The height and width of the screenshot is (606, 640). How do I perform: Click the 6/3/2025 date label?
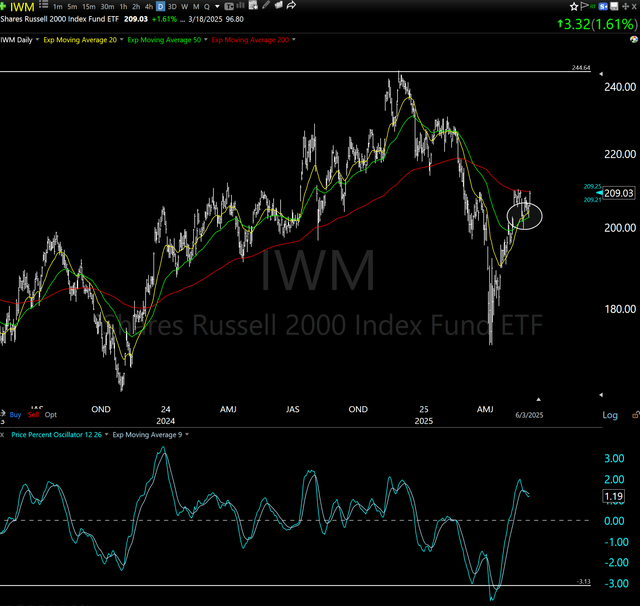(529, 415)
